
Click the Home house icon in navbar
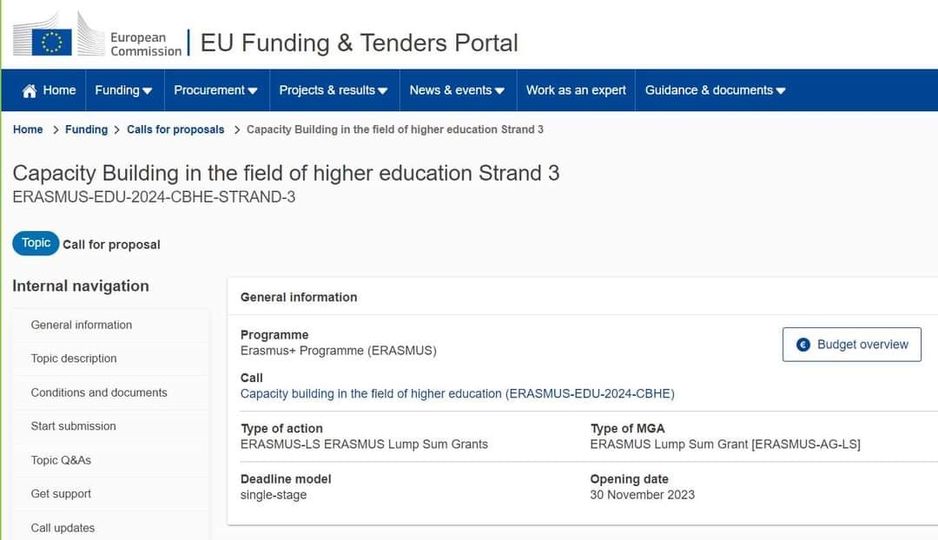[x=29, y=91]
